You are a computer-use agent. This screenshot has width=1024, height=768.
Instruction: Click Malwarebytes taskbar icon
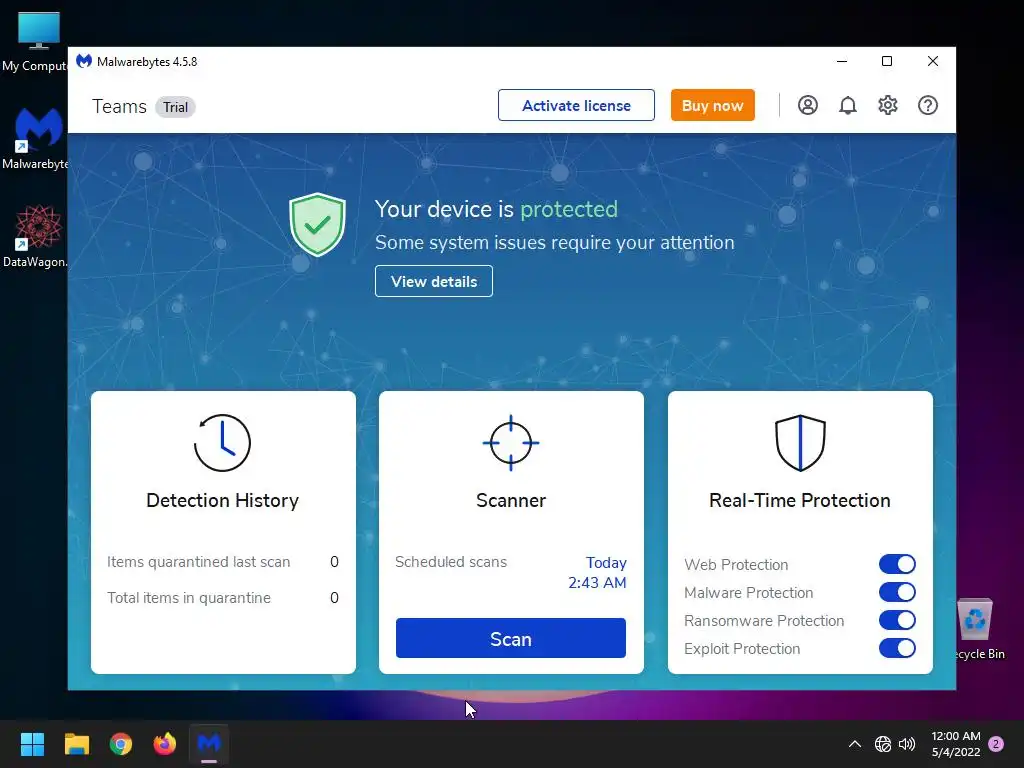coord(209,744)
